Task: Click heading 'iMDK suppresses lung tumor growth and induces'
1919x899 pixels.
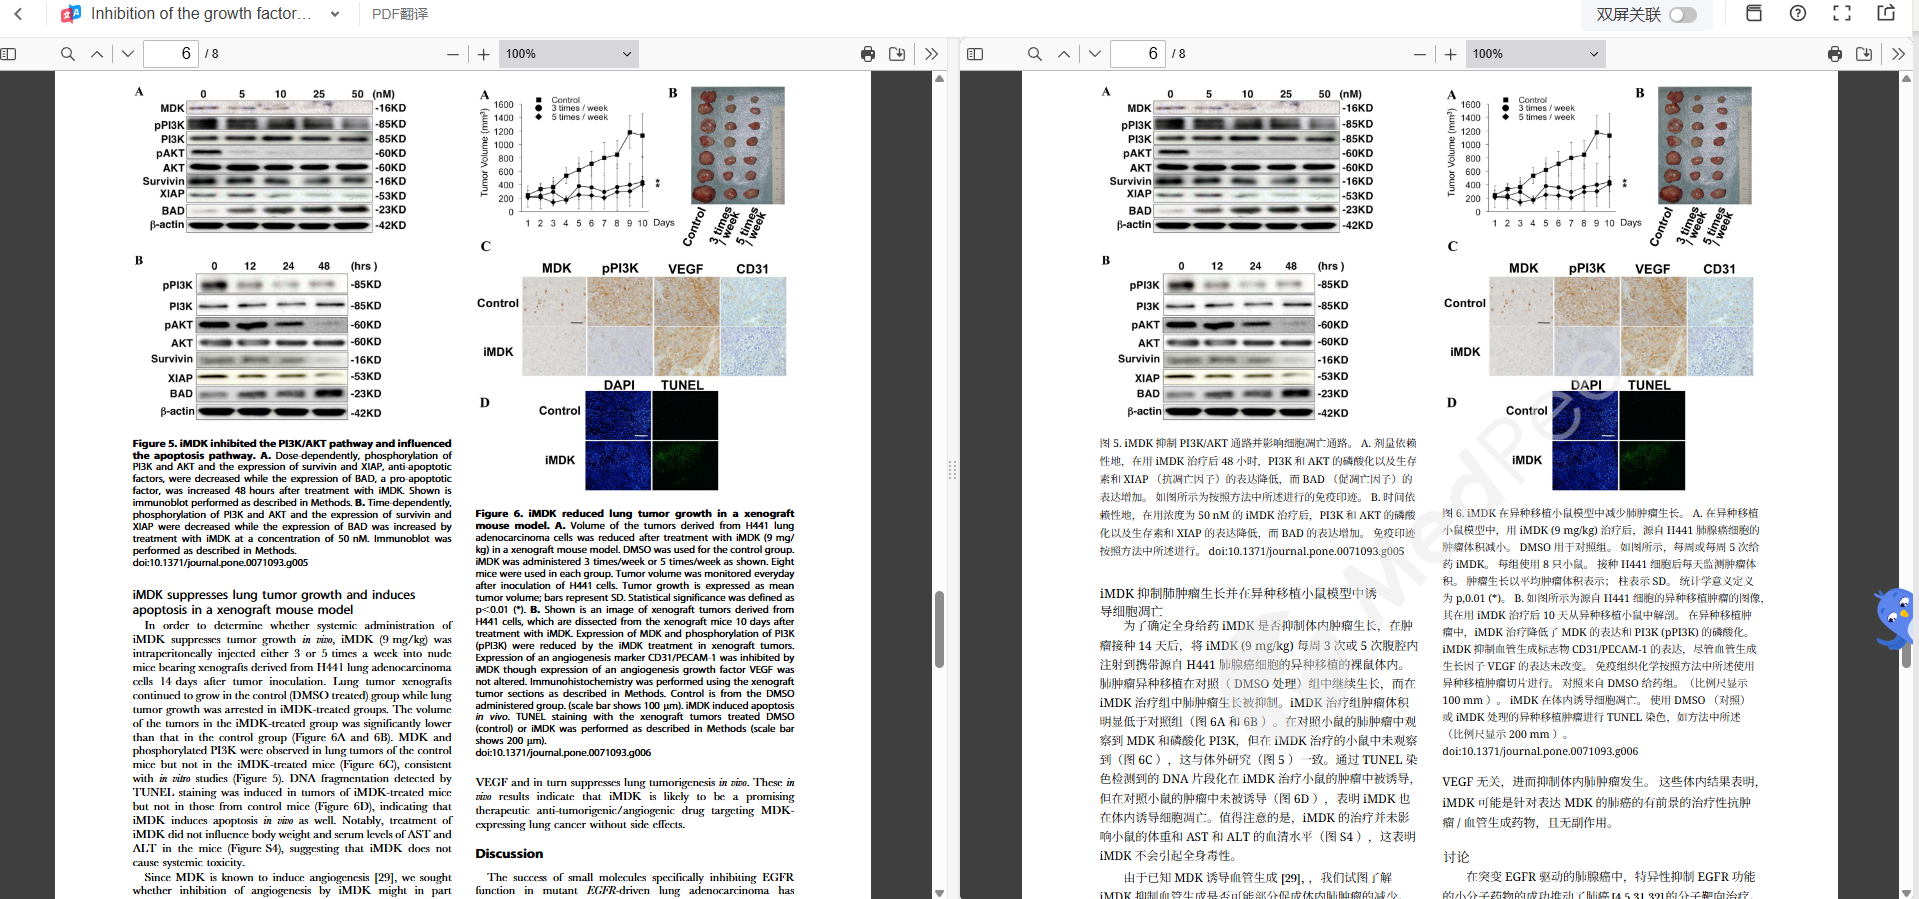Action: 274,595
